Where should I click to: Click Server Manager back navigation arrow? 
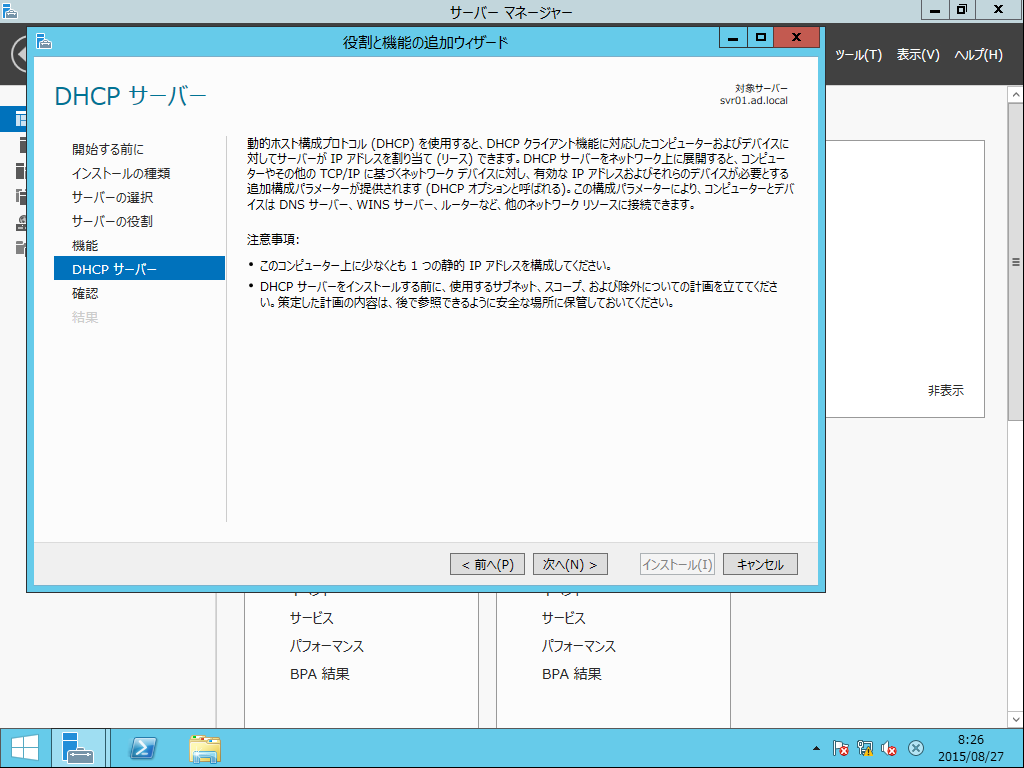pyautogui.click(x=20, y=54)
